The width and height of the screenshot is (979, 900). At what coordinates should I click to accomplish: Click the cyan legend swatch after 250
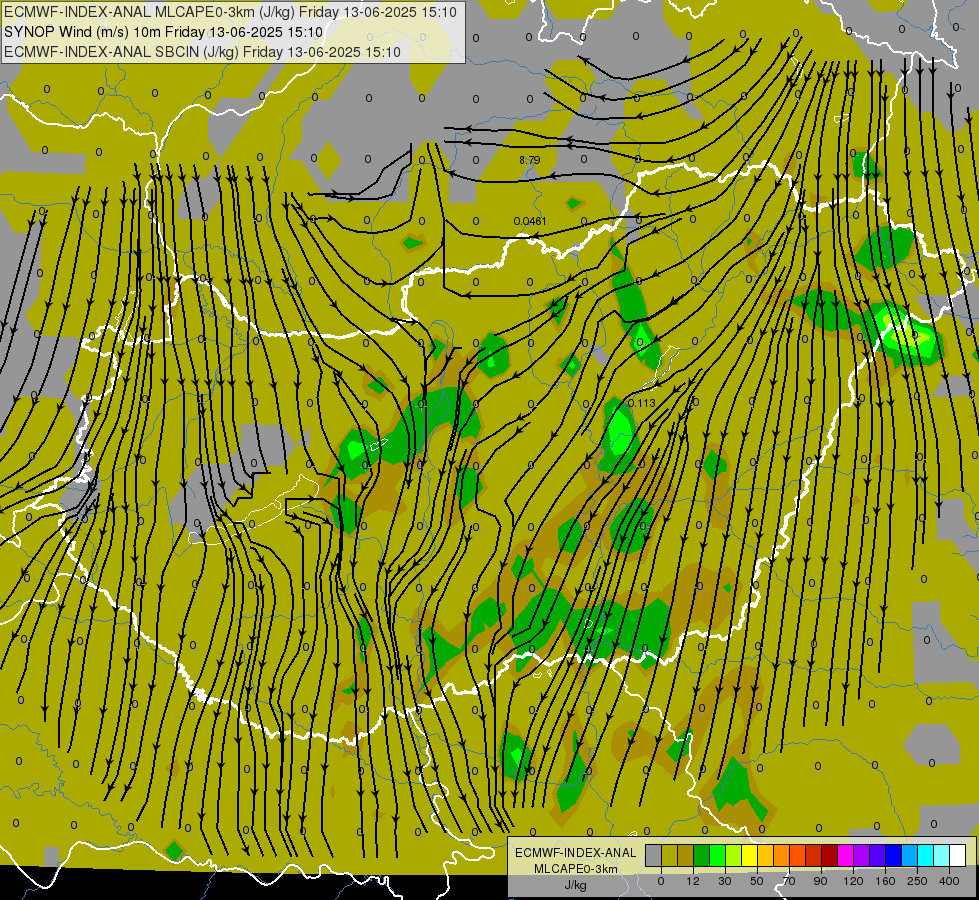click(925, 855)
